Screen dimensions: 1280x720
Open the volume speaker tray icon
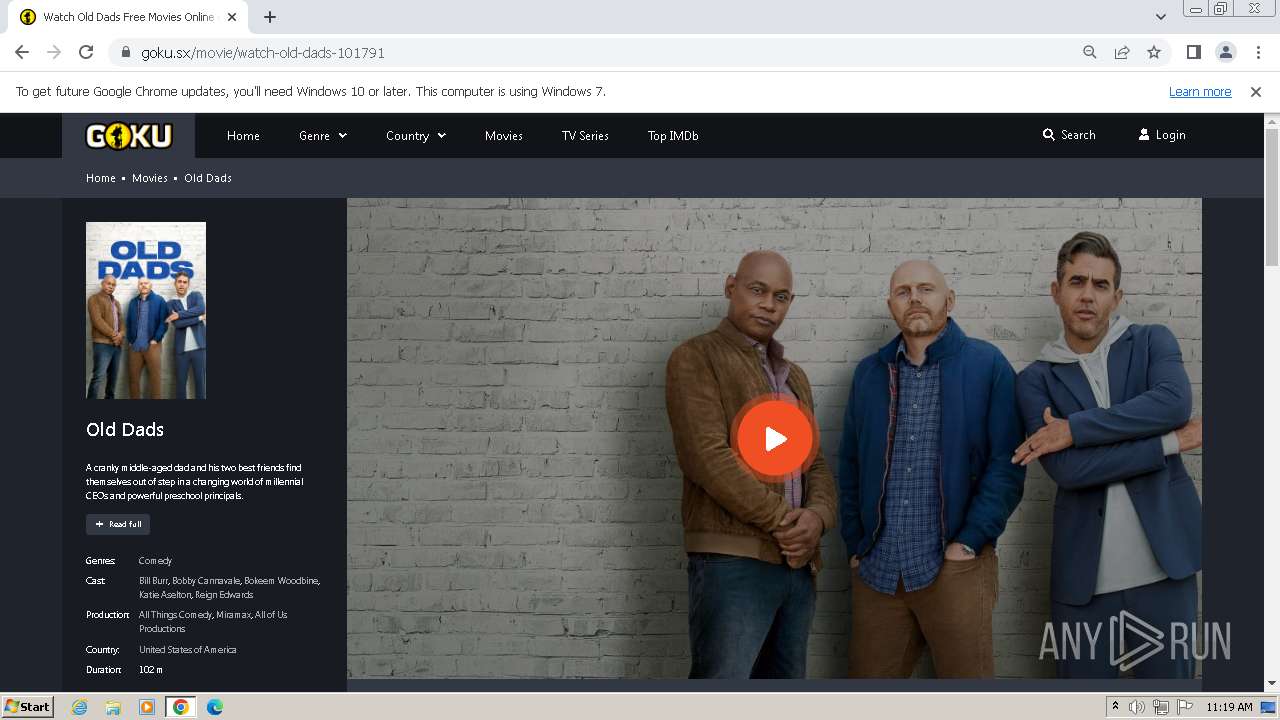point(1137,707)
